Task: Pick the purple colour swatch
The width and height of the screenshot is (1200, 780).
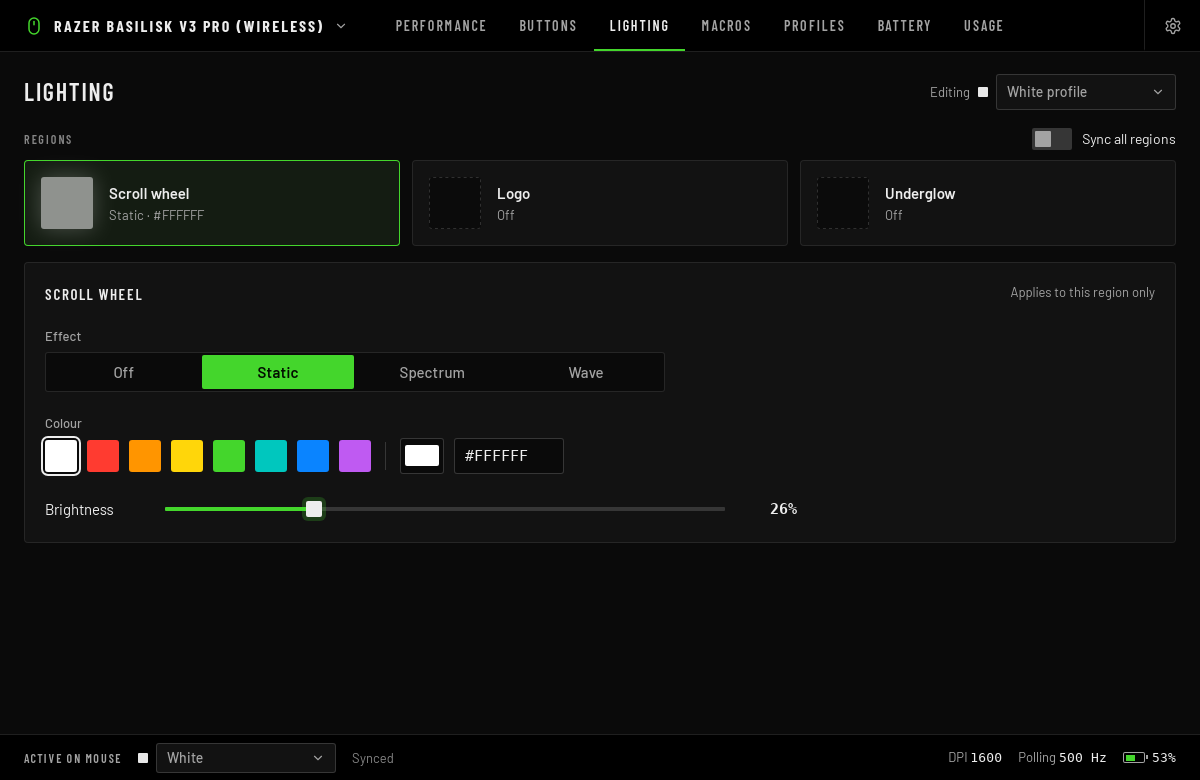Action: (x=355, y=456)
